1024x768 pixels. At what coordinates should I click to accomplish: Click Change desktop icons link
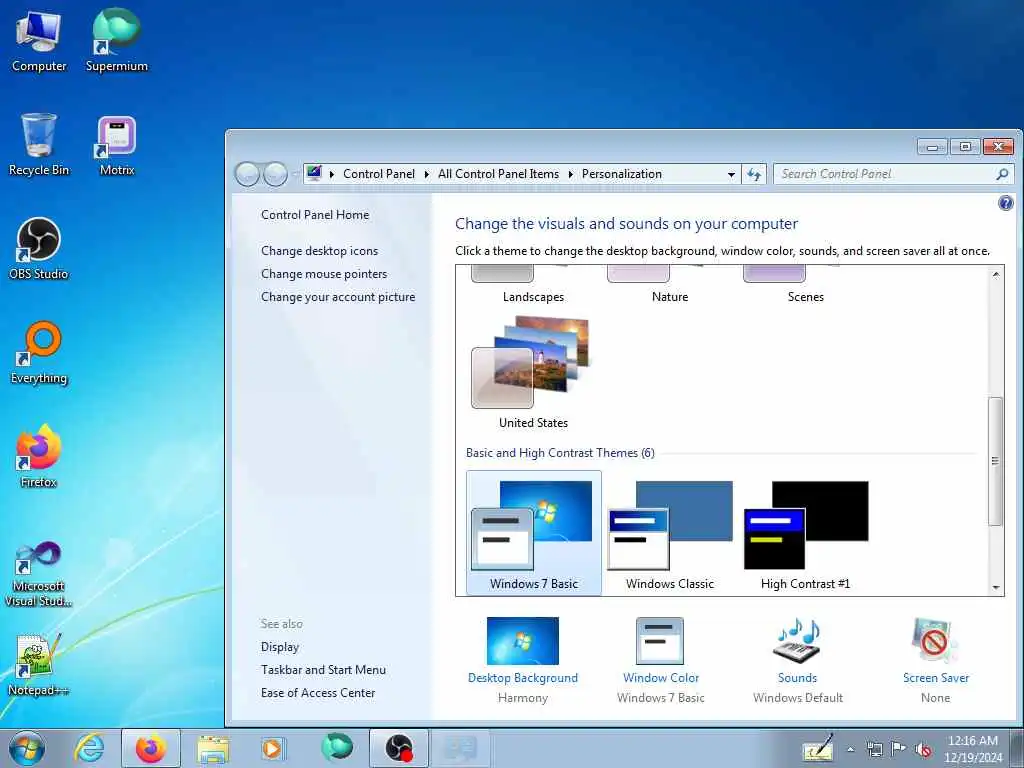319,251
